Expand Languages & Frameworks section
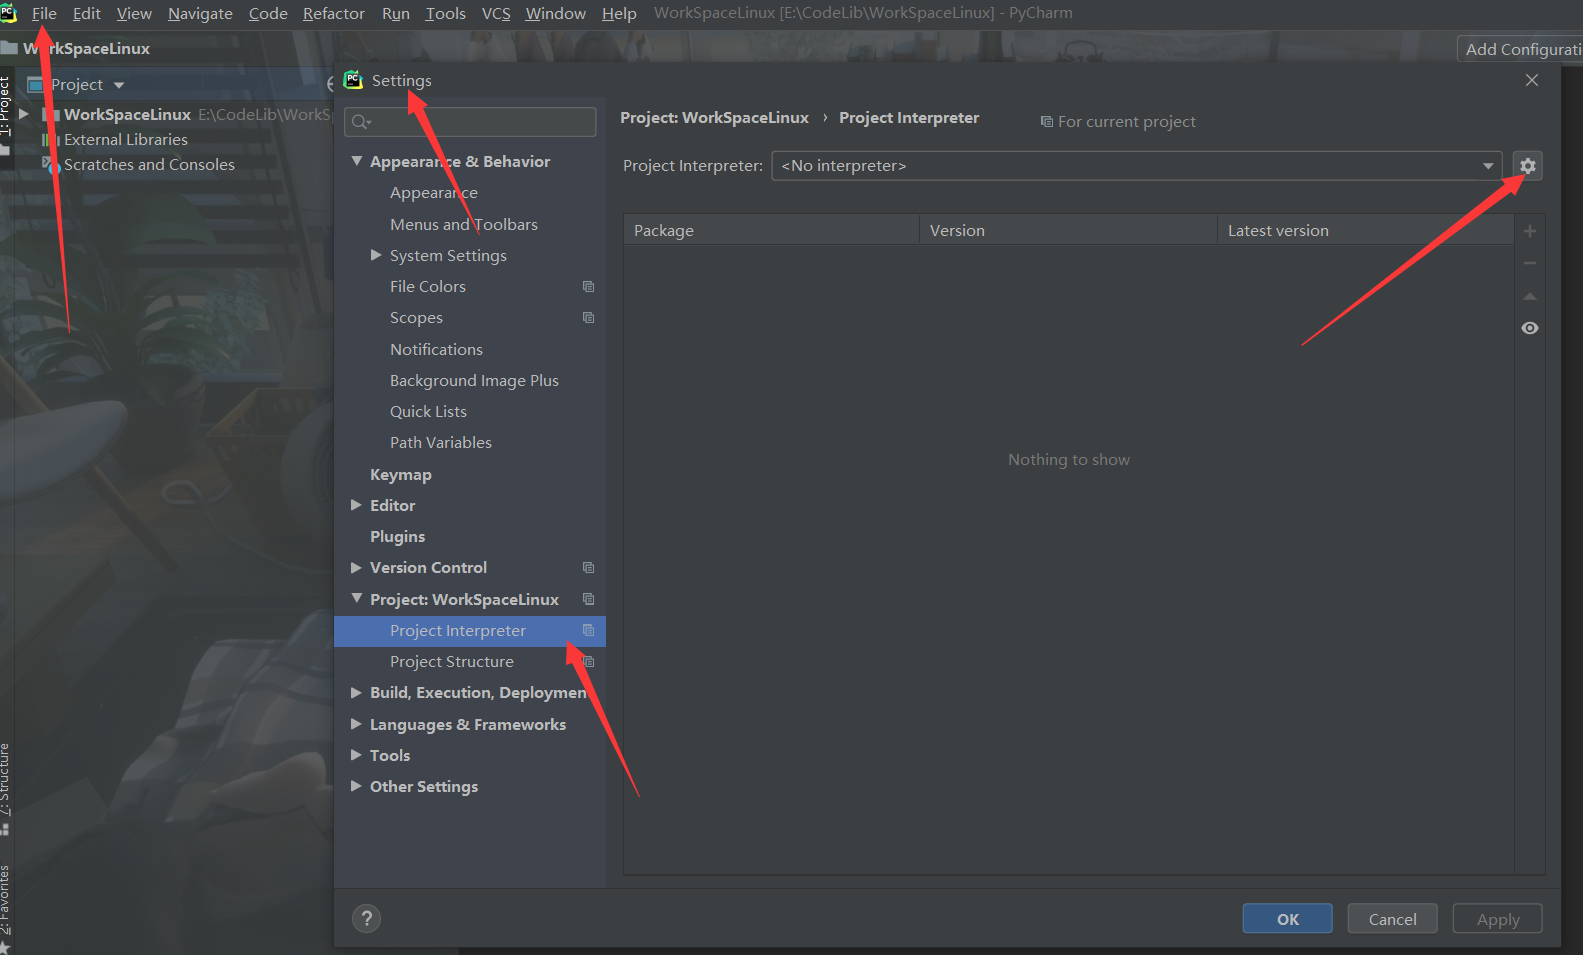Viewport: 1583px width, 955px height. click(356, 724)
